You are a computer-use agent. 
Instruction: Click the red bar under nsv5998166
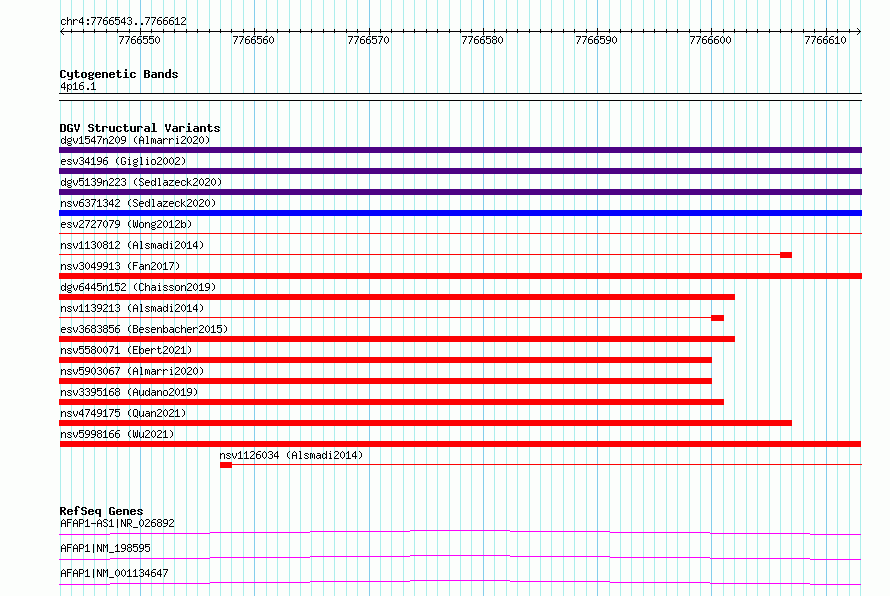460,444
